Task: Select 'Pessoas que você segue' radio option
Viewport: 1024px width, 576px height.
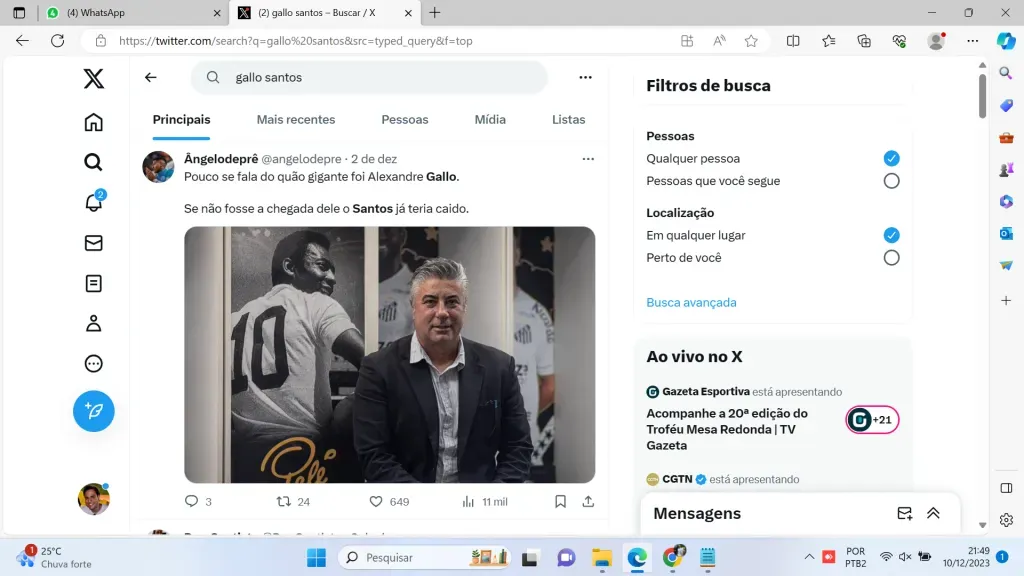Action: (891, 181)
